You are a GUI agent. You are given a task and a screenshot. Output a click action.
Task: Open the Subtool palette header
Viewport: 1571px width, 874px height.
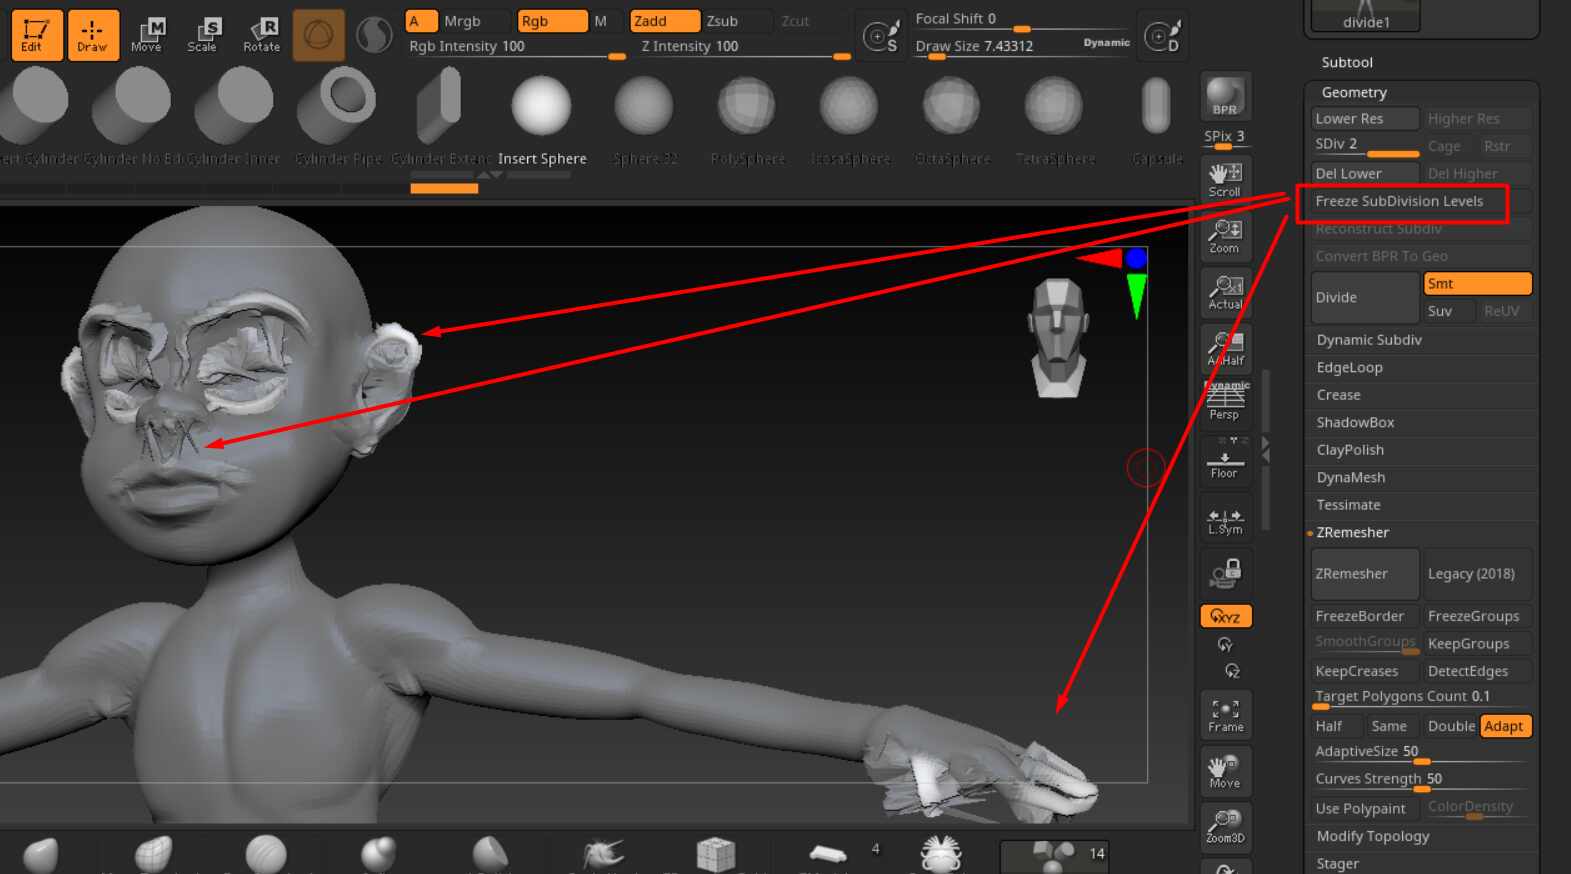[x=1347, y=62]
